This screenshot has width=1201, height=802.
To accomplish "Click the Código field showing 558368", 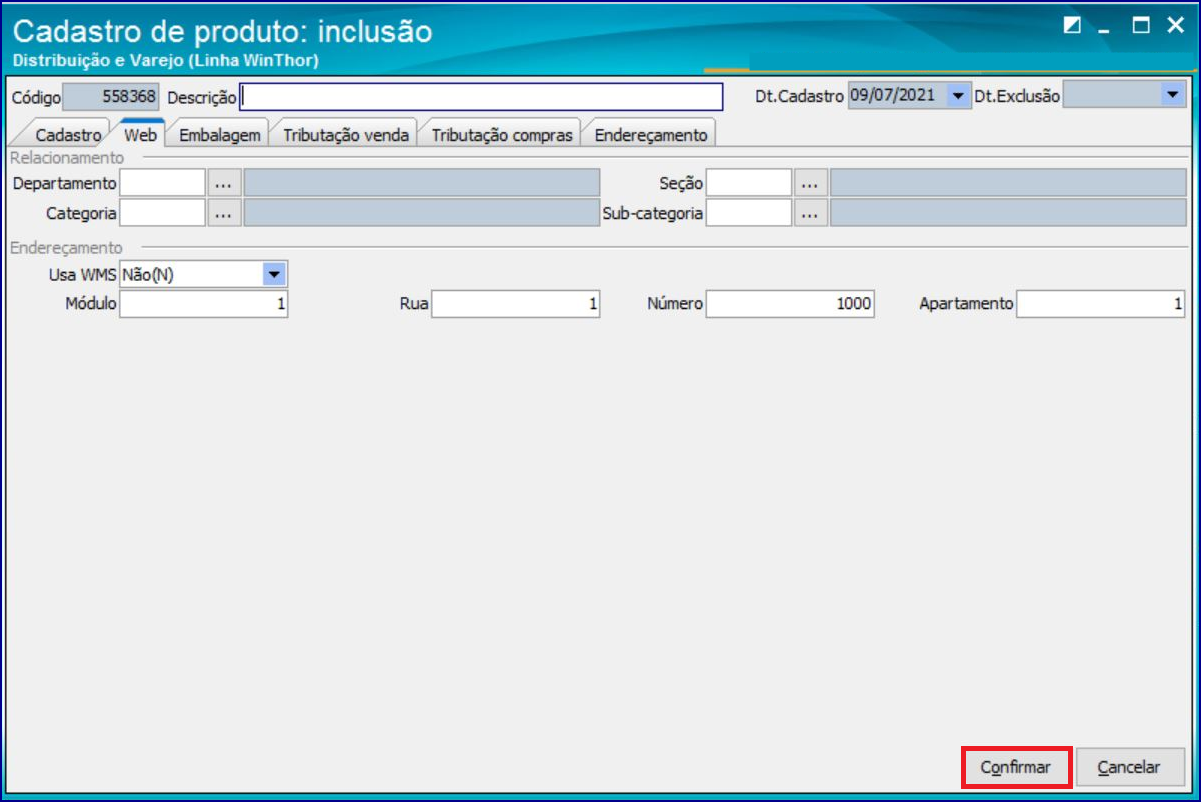I will pyautogui.click(x=111, y=97).
